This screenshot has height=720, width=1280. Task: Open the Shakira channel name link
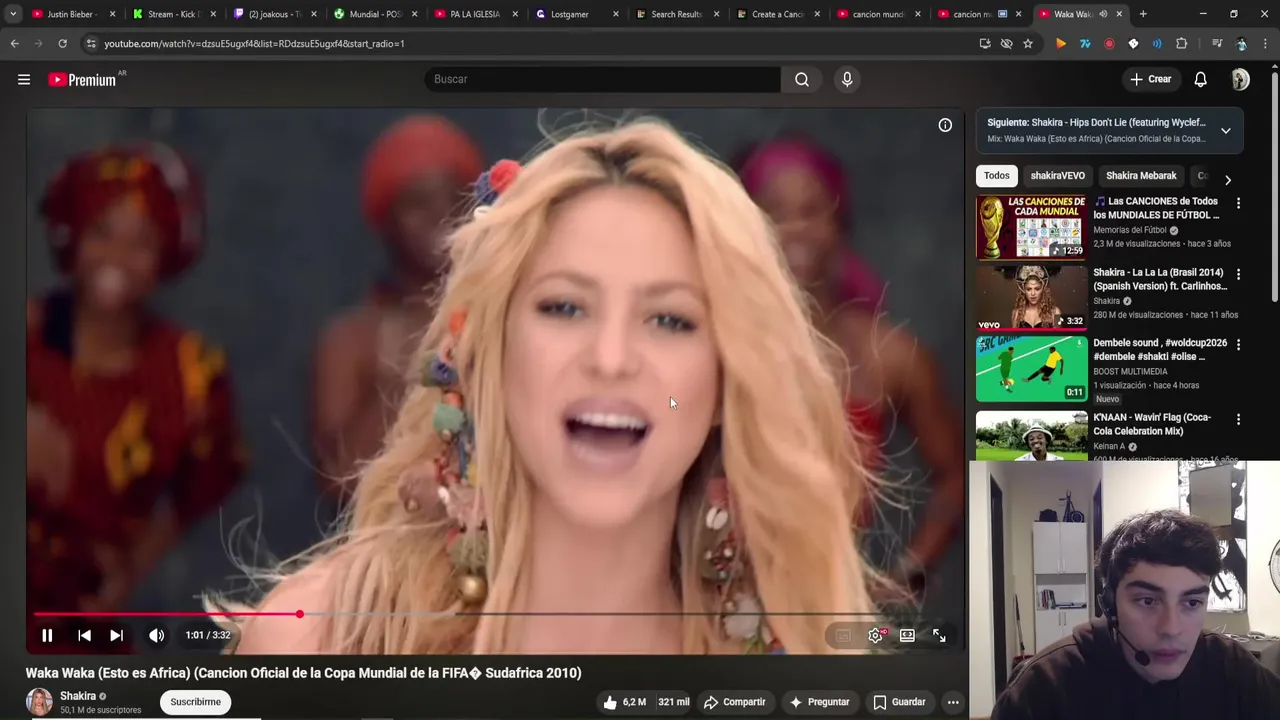pos(78,696)
